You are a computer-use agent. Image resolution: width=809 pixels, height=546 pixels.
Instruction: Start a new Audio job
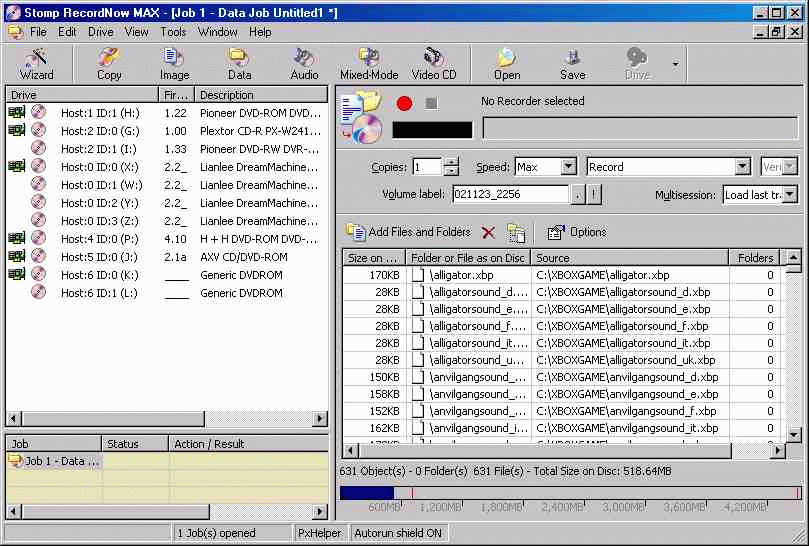(304, 63)
